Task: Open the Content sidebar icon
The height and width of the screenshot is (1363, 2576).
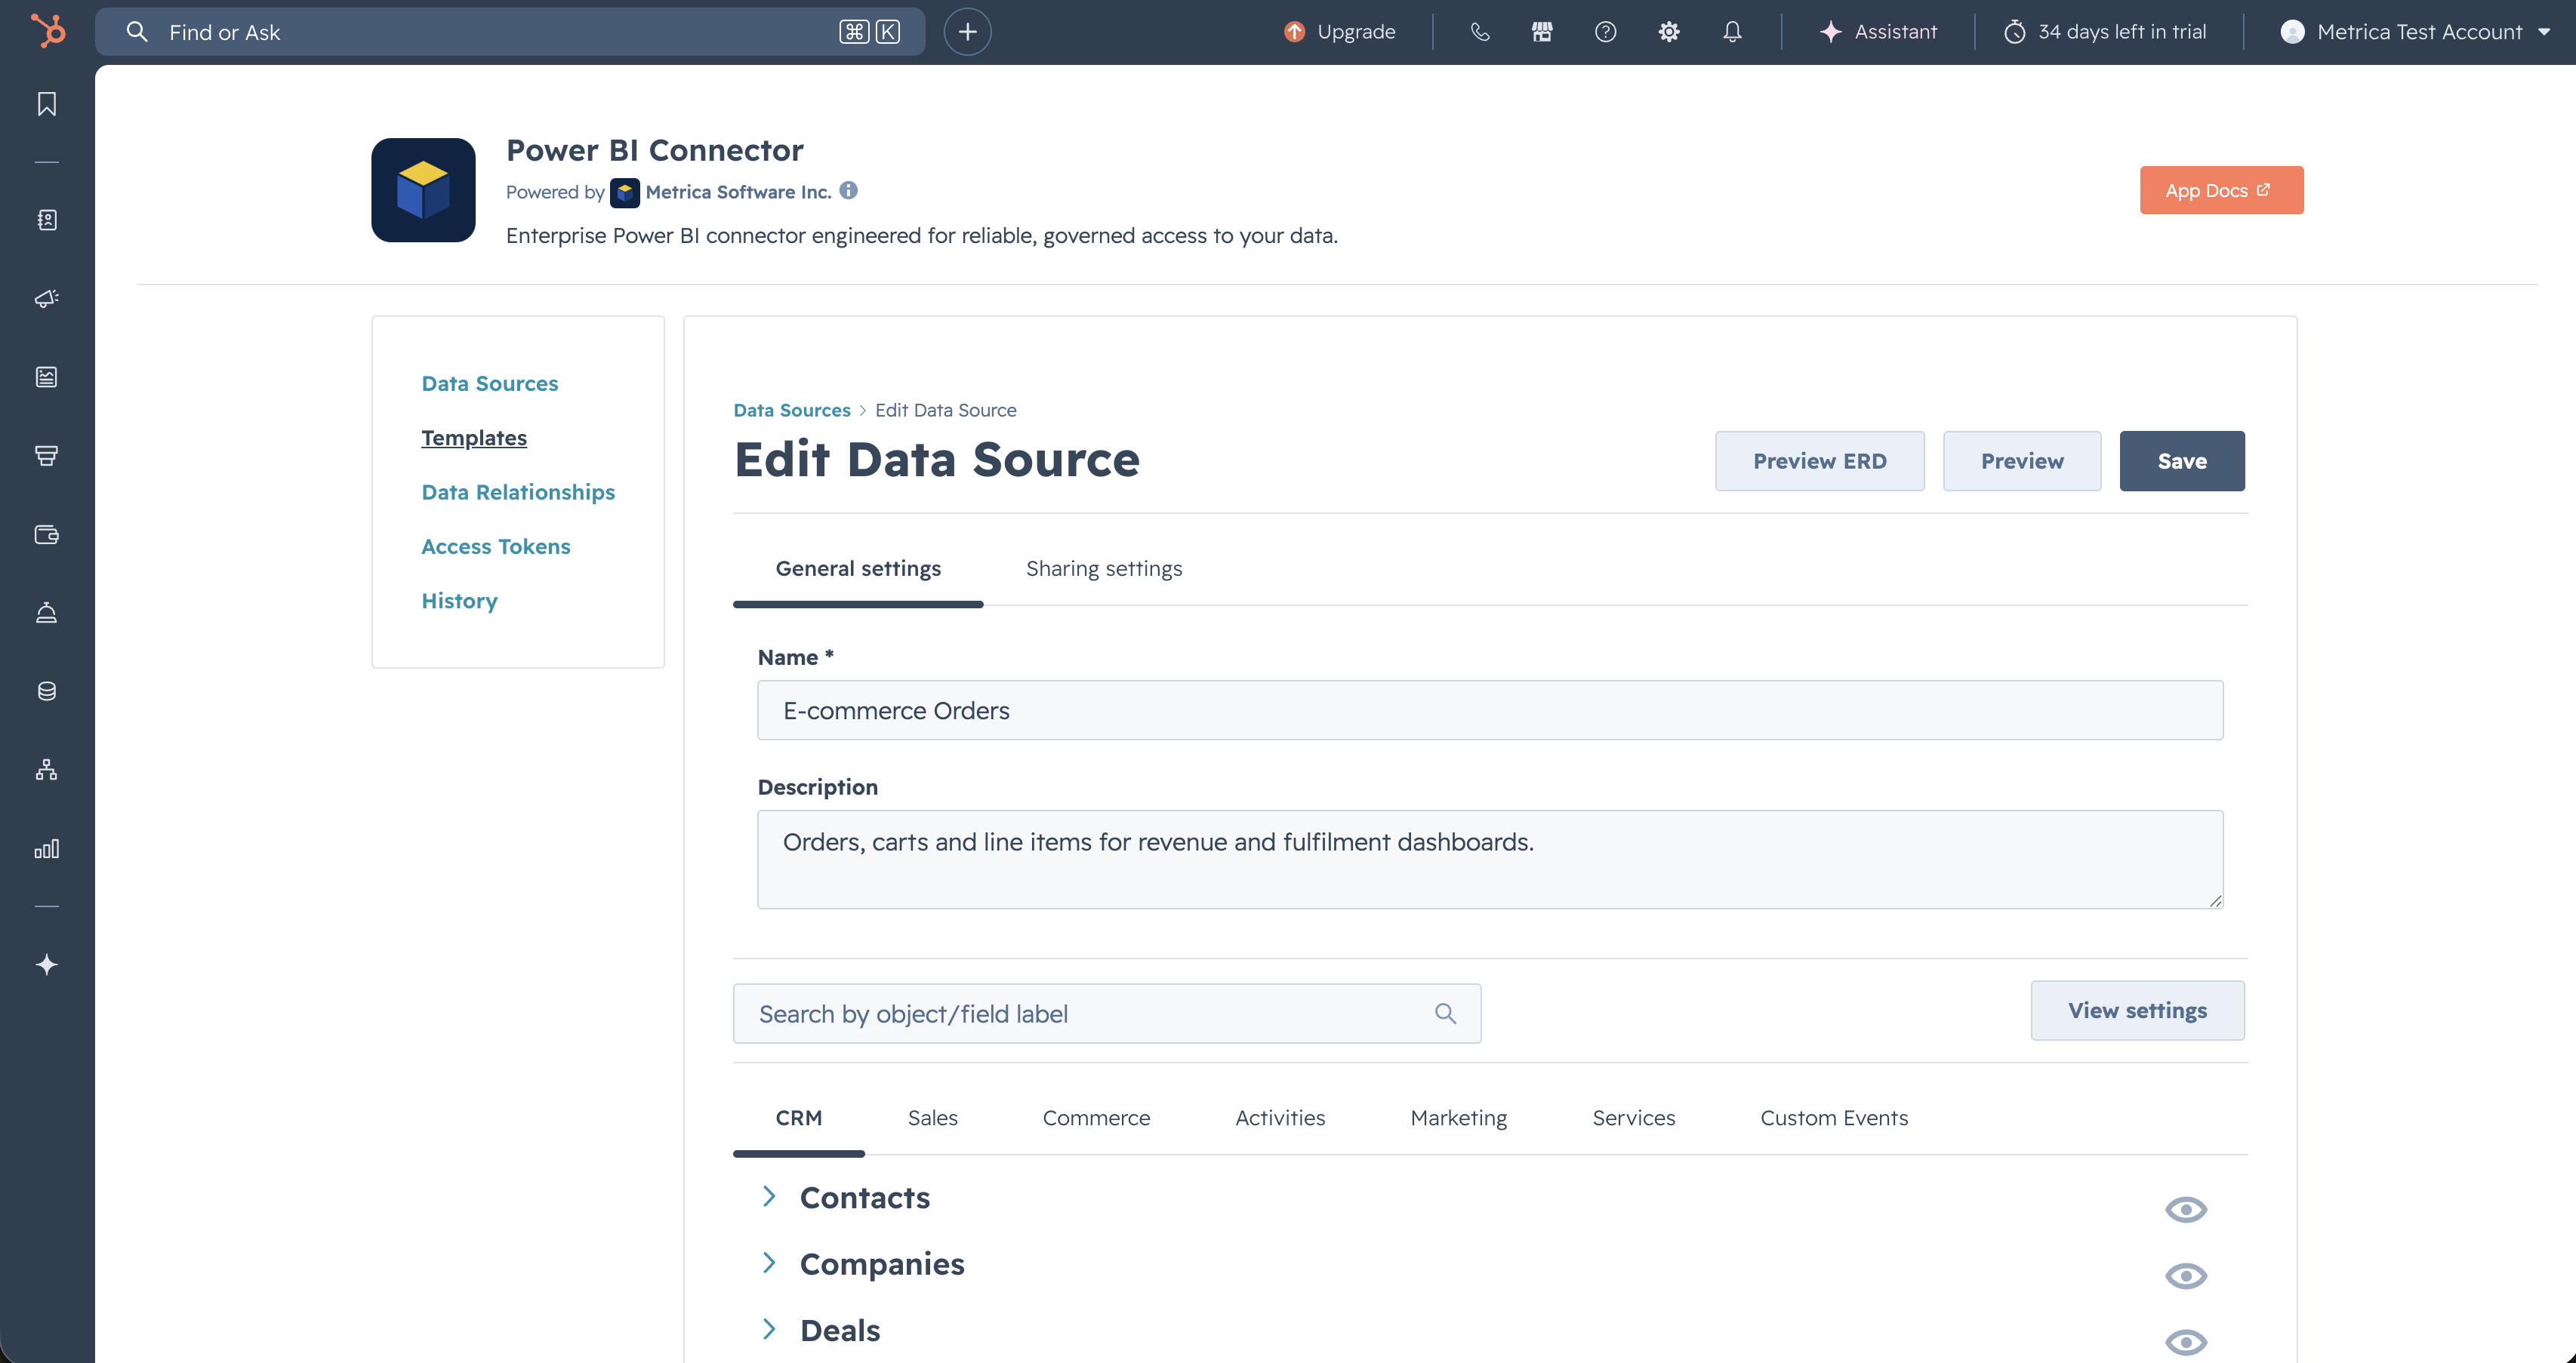Action: (47, 377)
